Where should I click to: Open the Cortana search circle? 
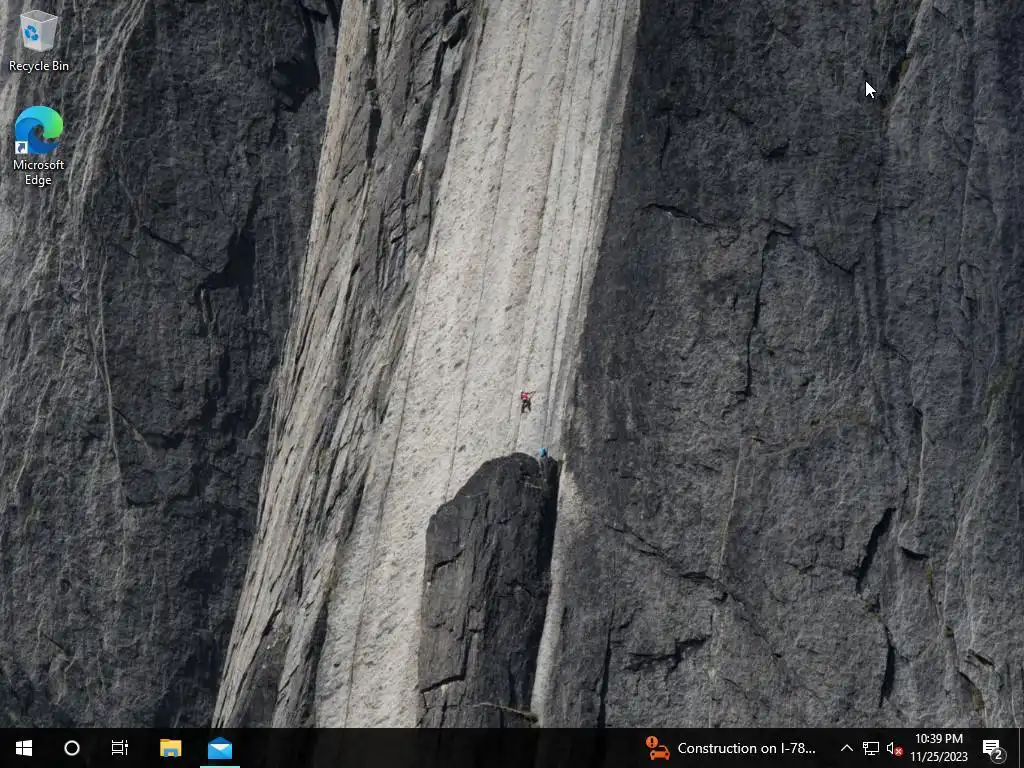pos(72,748)
